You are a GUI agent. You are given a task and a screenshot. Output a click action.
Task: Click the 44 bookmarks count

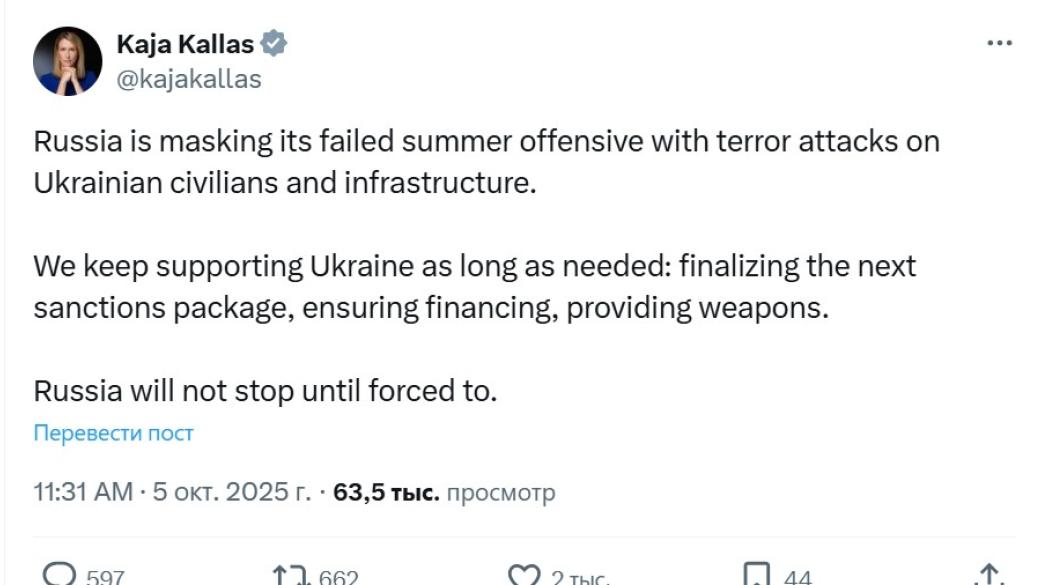(798, 577)
